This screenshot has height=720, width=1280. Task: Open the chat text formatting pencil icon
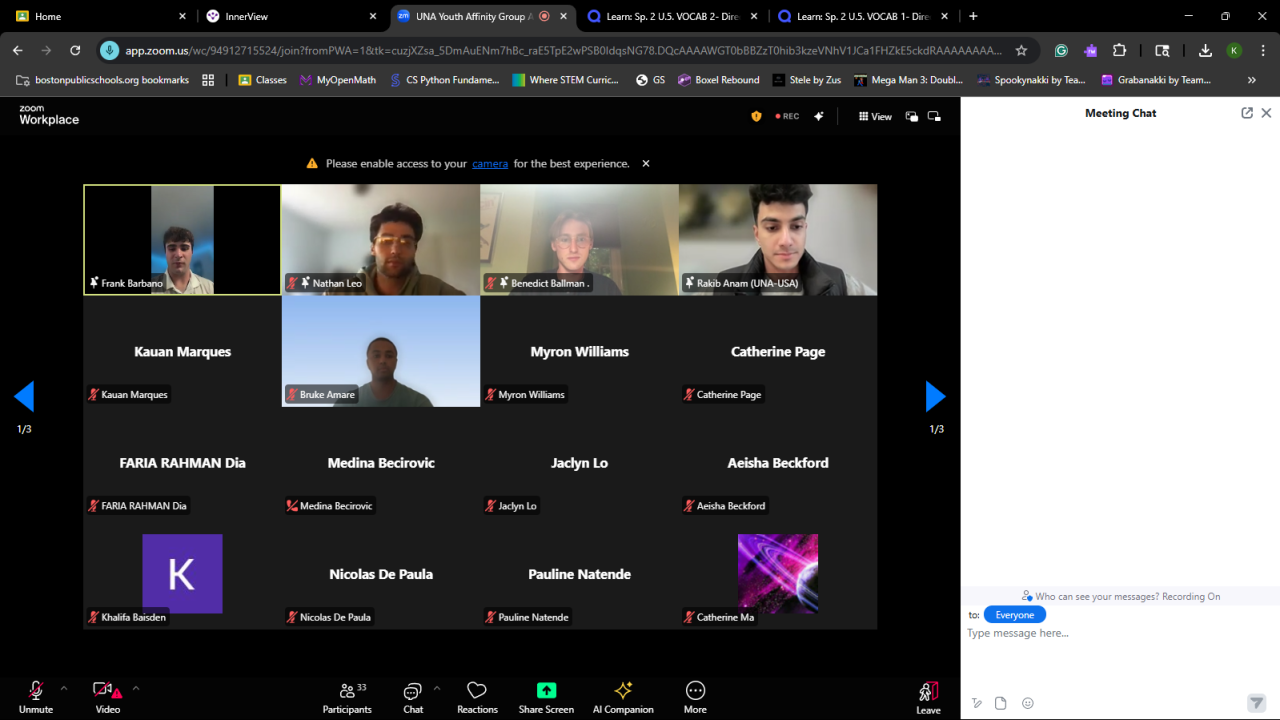tap(977, 703)
